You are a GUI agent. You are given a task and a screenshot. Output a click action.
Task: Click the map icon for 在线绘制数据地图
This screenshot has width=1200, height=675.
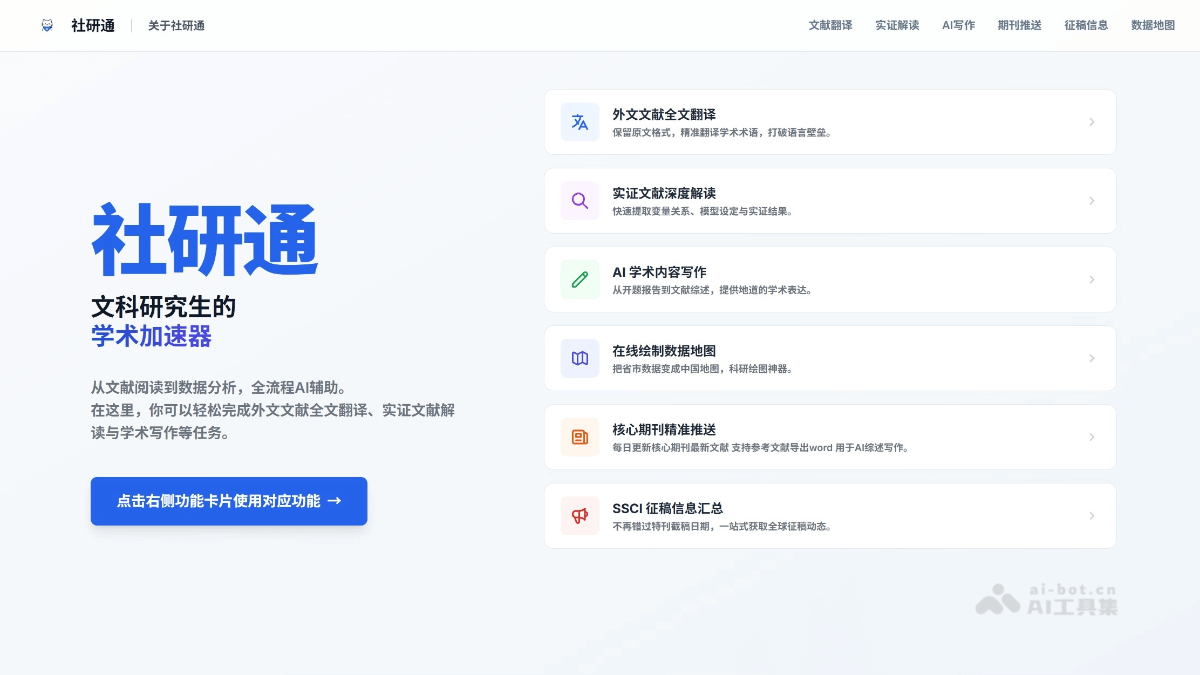point(580,358)
